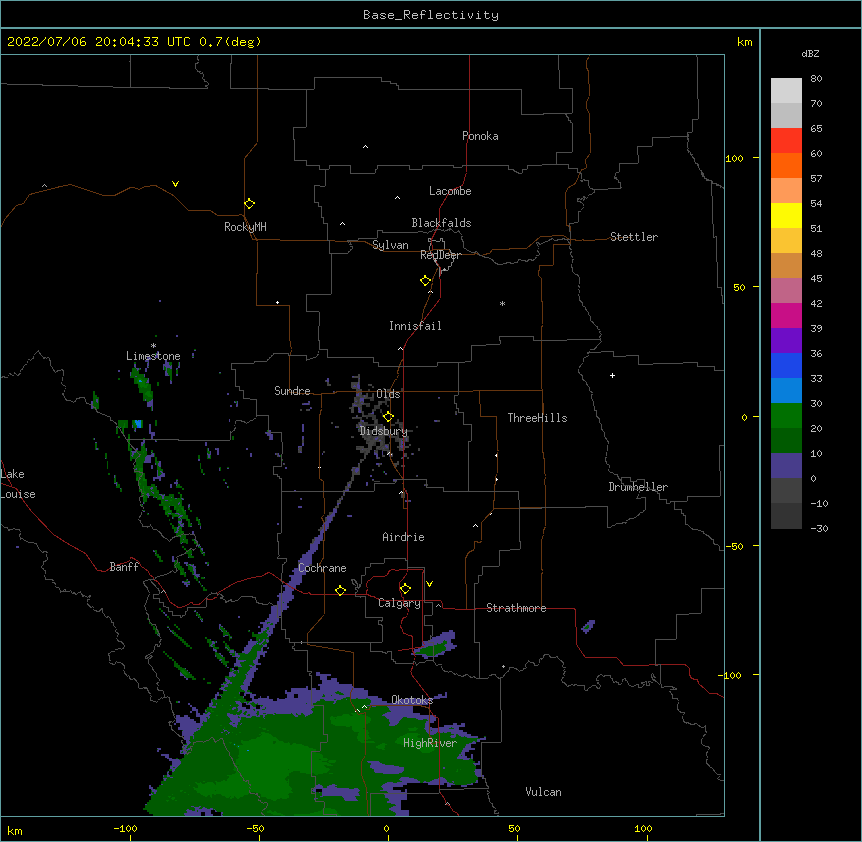Select the yellow 54 dBZ legend swatch
862x842 pixels.
(786, 215)
